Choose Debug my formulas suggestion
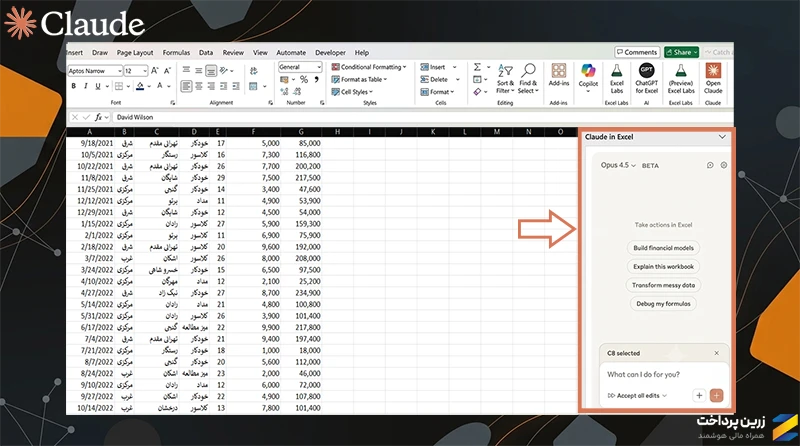Viewport: 800px width, 446px height. [663, 304]
